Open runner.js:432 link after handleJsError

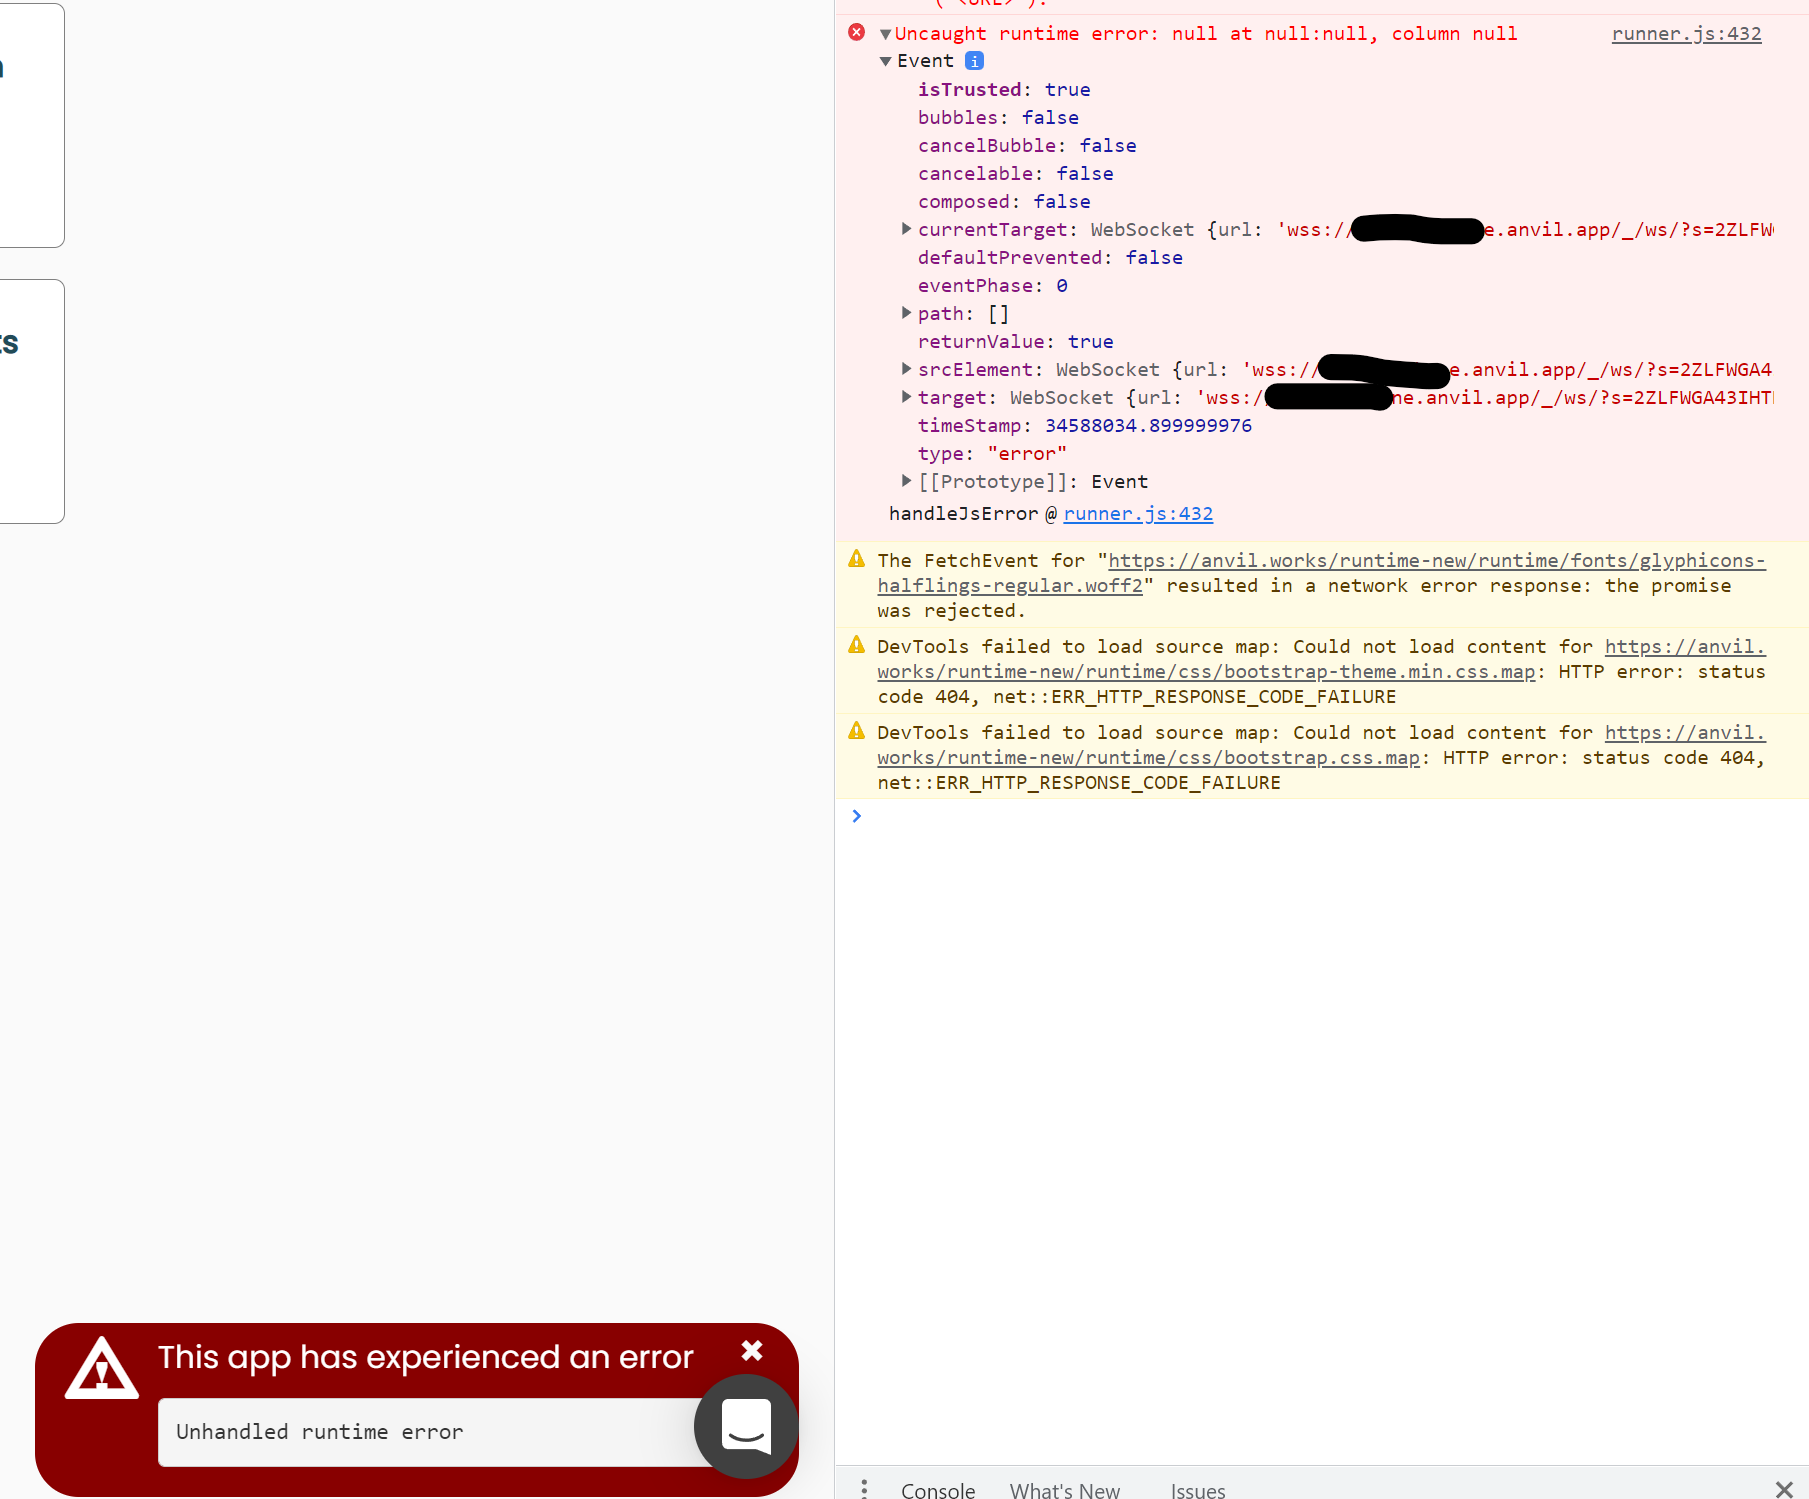point(1137,513)
